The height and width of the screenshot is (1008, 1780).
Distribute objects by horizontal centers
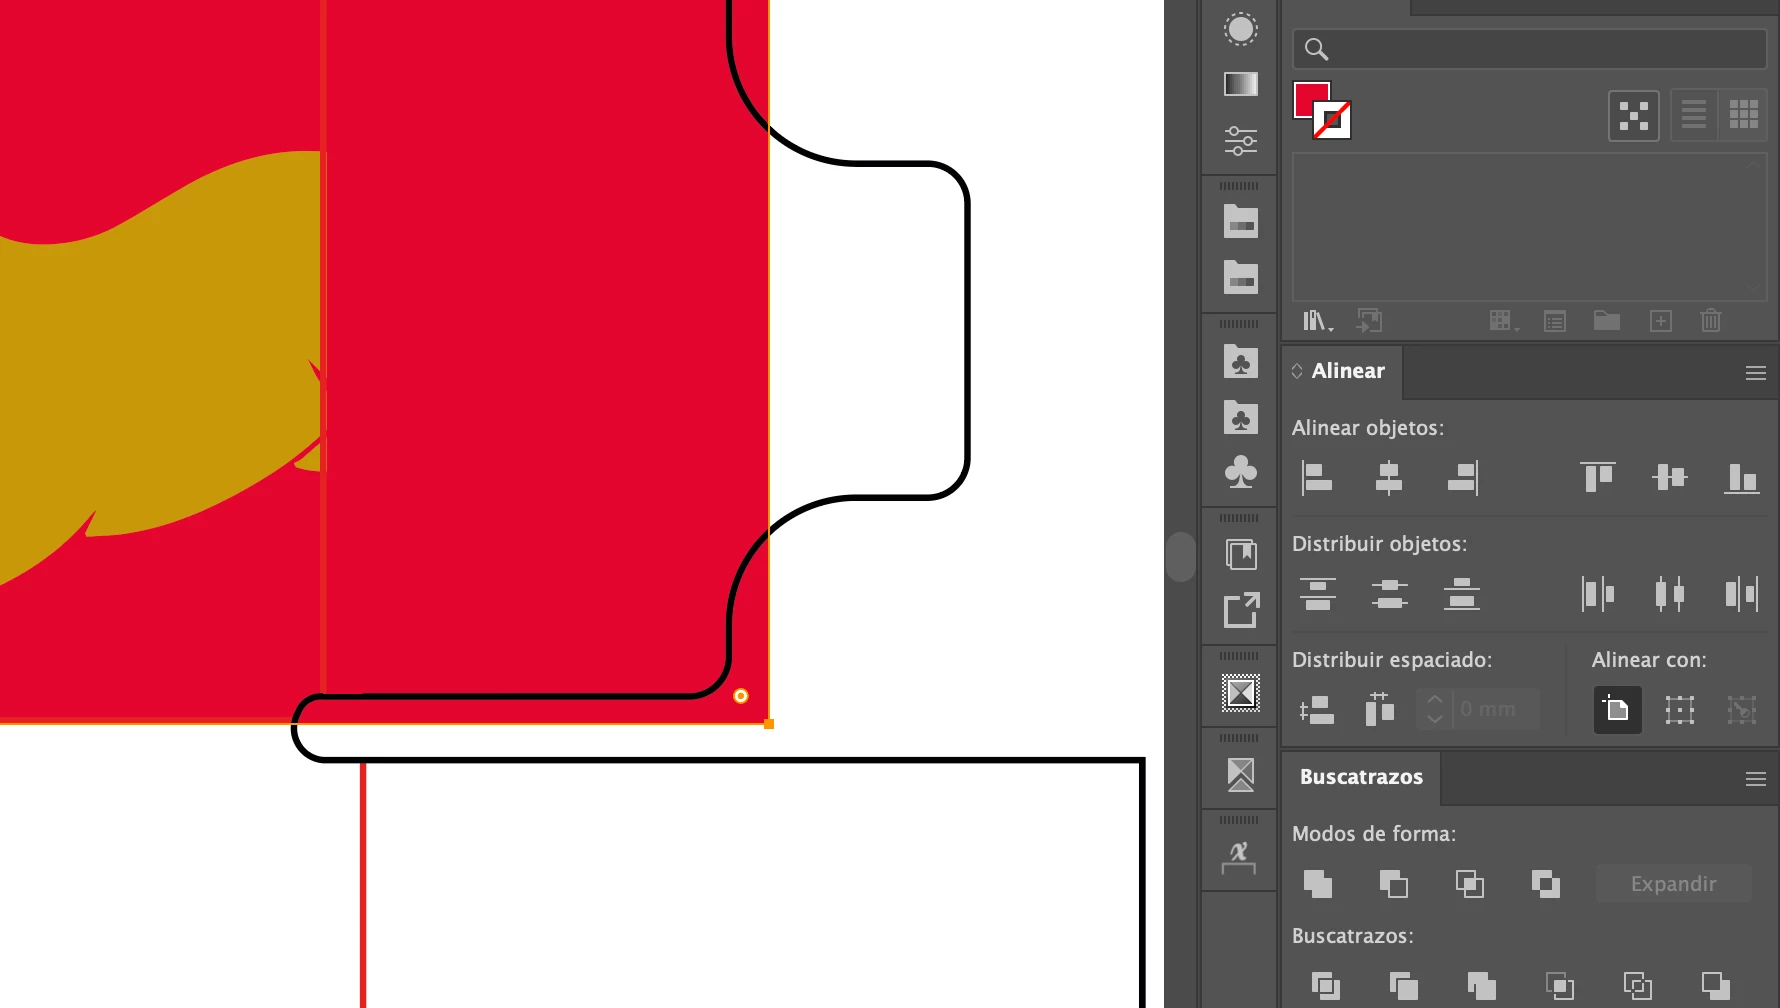(x=1669, y=594)
